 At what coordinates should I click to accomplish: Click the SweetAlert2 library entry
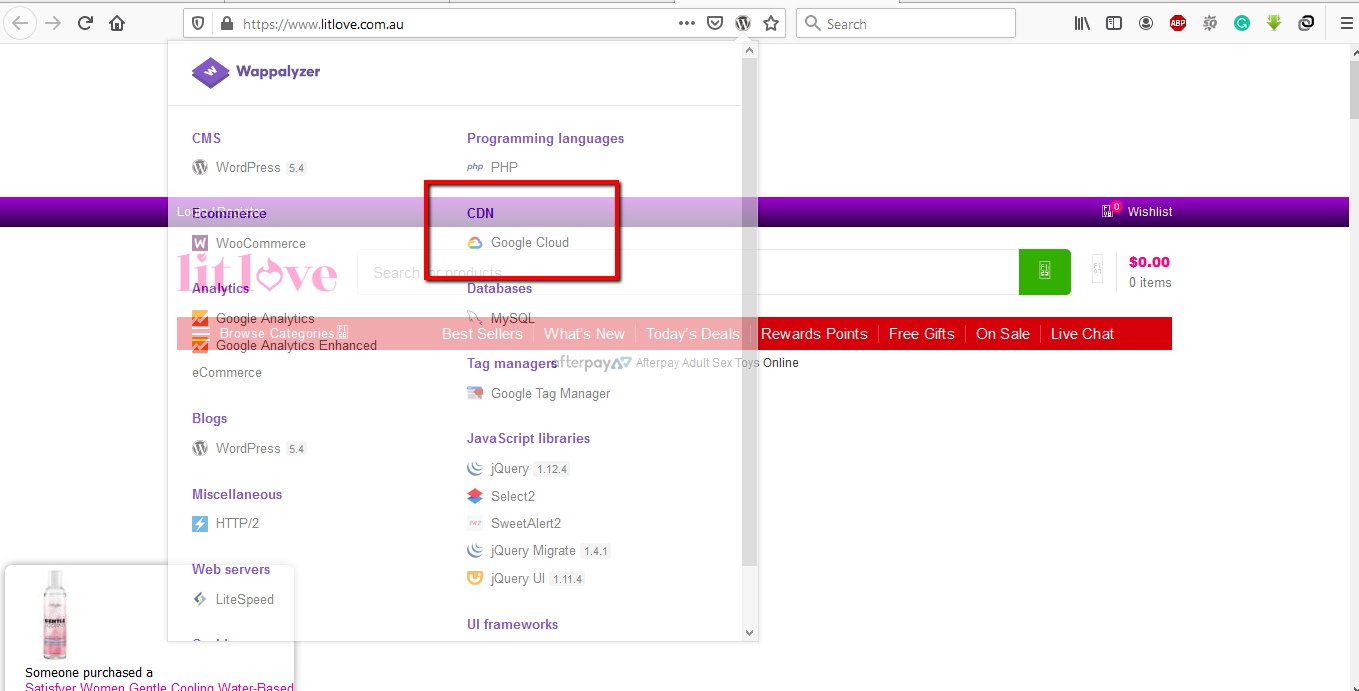click(x=514, y=523)
